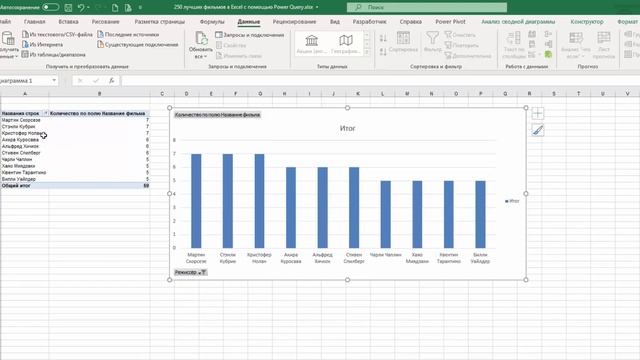Click the Поиск search box

pyautogui.click(x=427, y=7)
